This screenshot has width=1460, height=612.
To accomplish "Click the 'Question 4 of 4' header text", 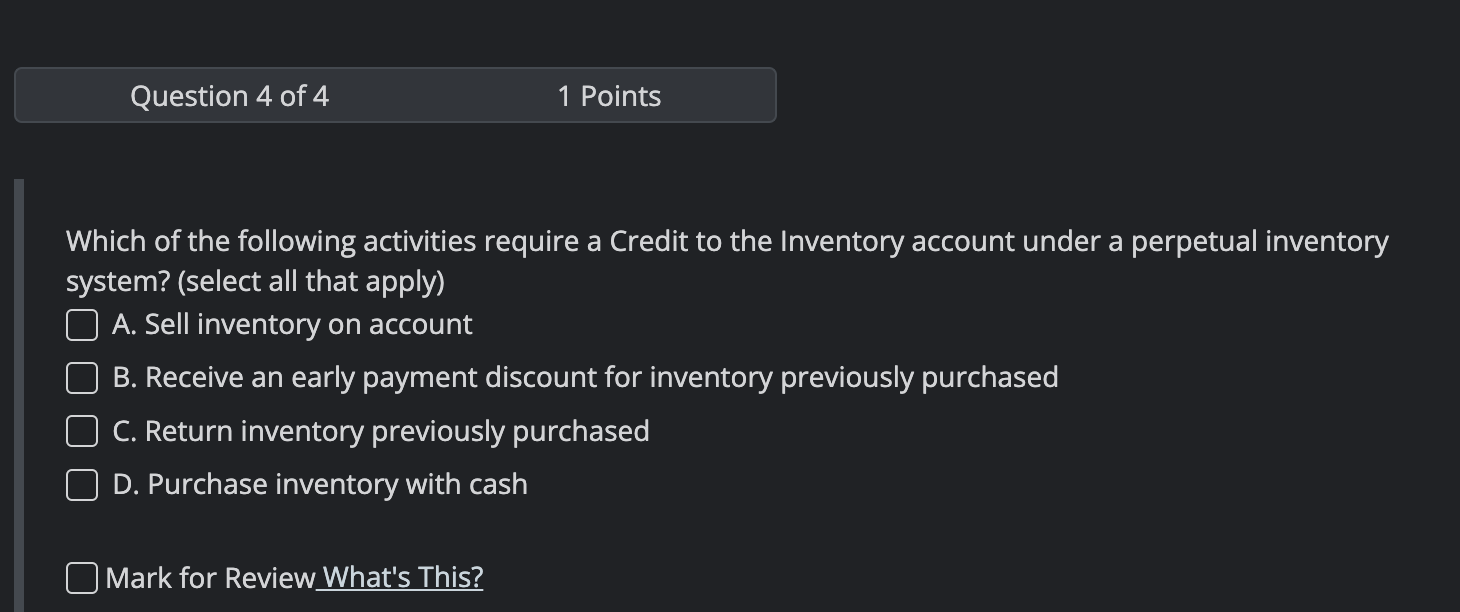I will point(229,96).
